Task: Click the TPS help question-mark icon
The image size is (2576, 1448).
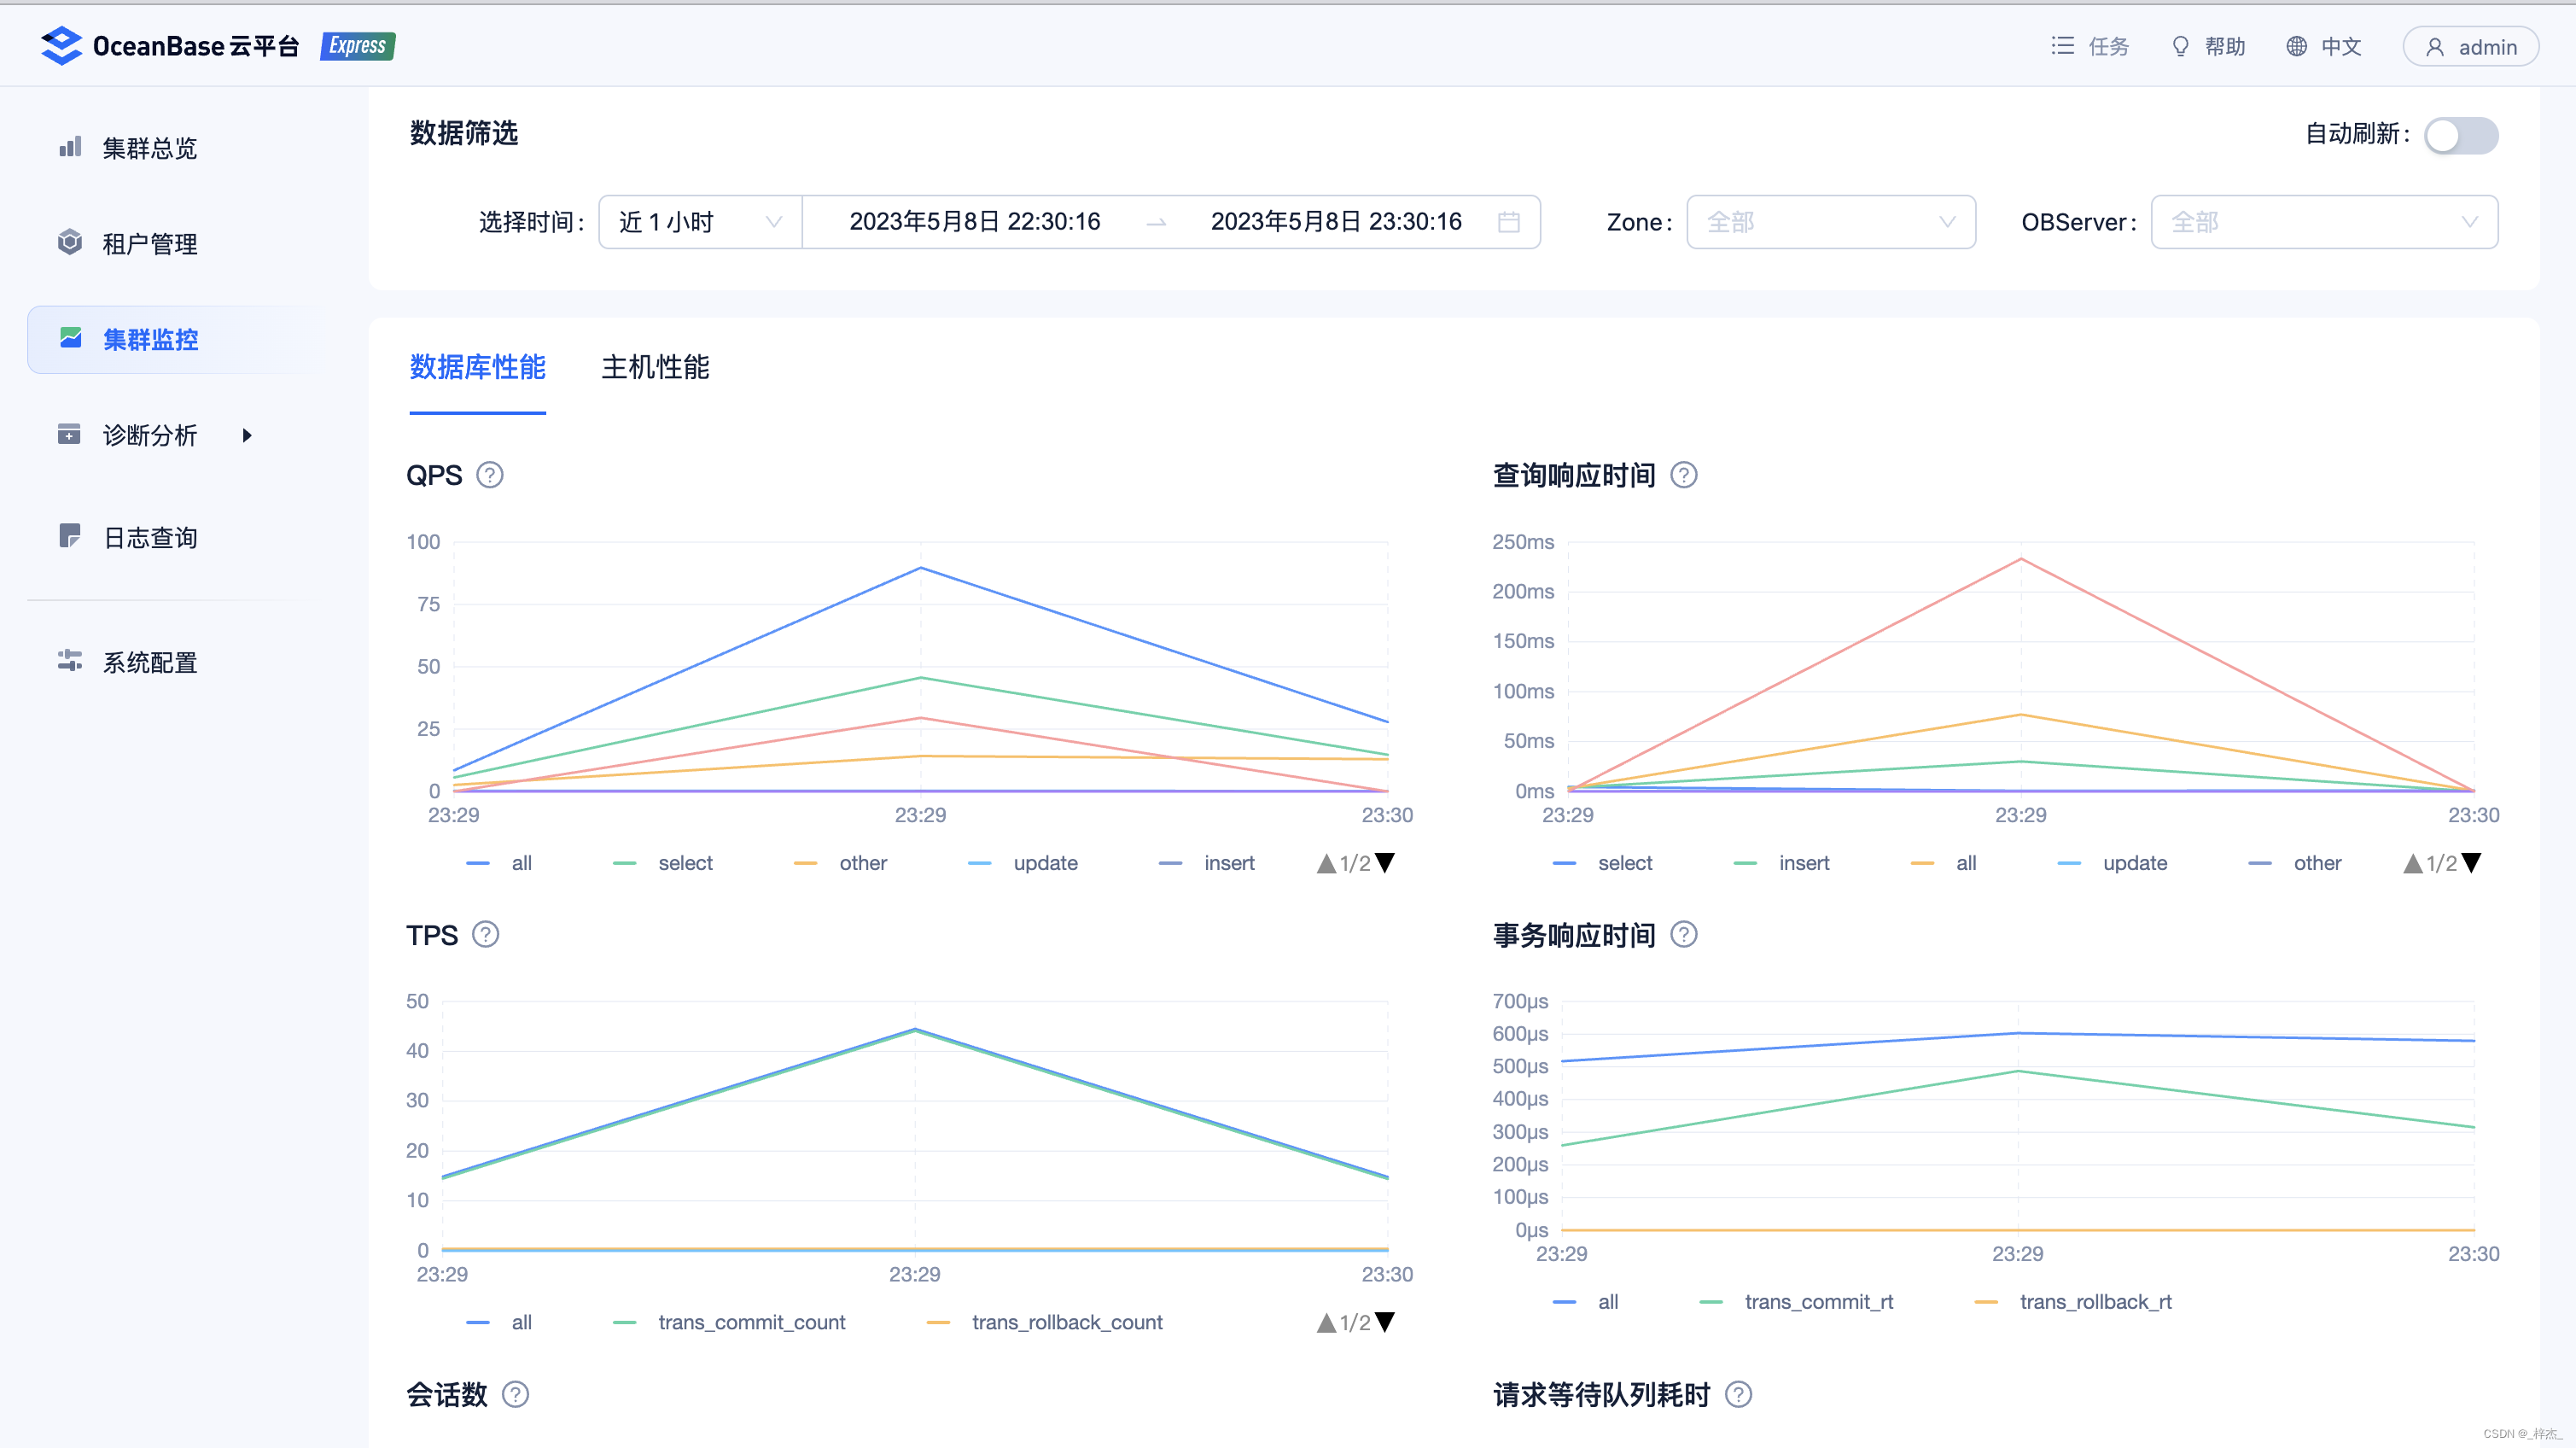Action: pos(485,935)
